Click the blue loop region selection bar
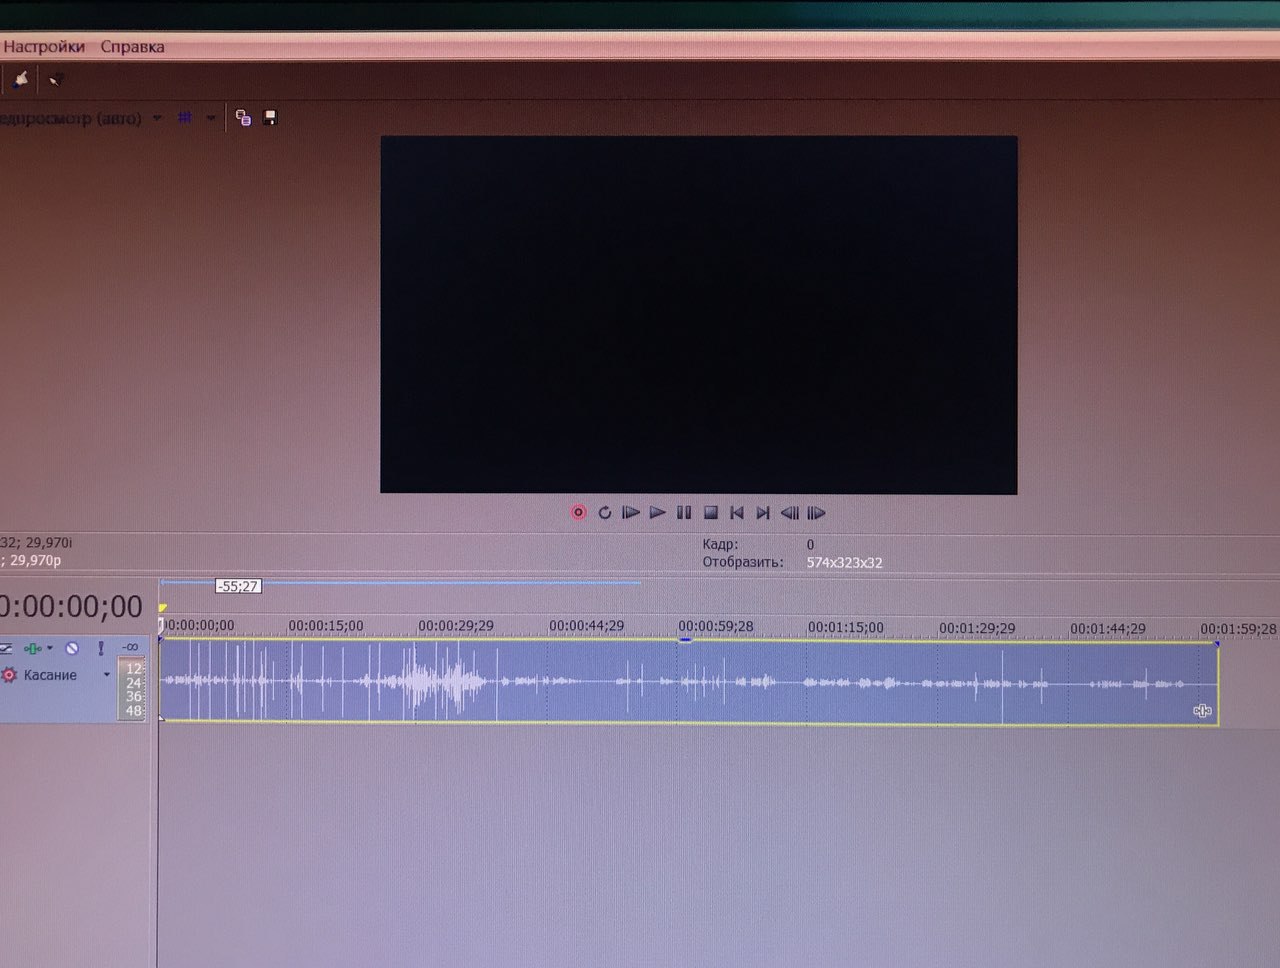 pos(400,582)
